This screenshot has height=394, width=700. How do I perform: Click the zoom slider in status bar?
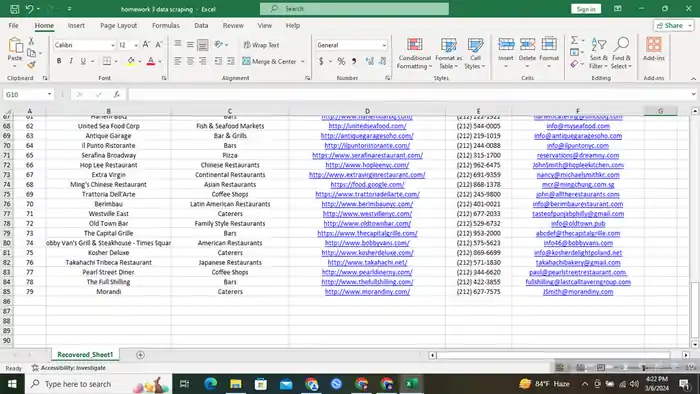pyautogui.click(x=643, y=367)
